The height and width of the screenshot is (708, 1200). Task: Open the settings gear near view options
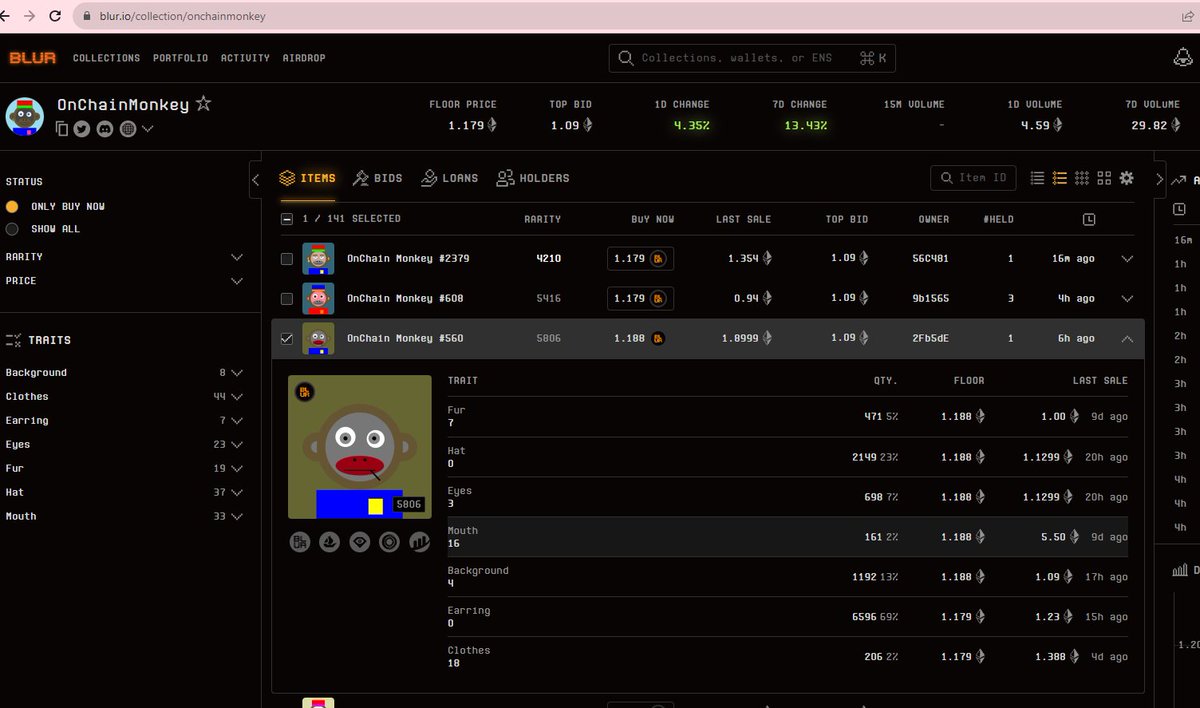coord(1127,178)
